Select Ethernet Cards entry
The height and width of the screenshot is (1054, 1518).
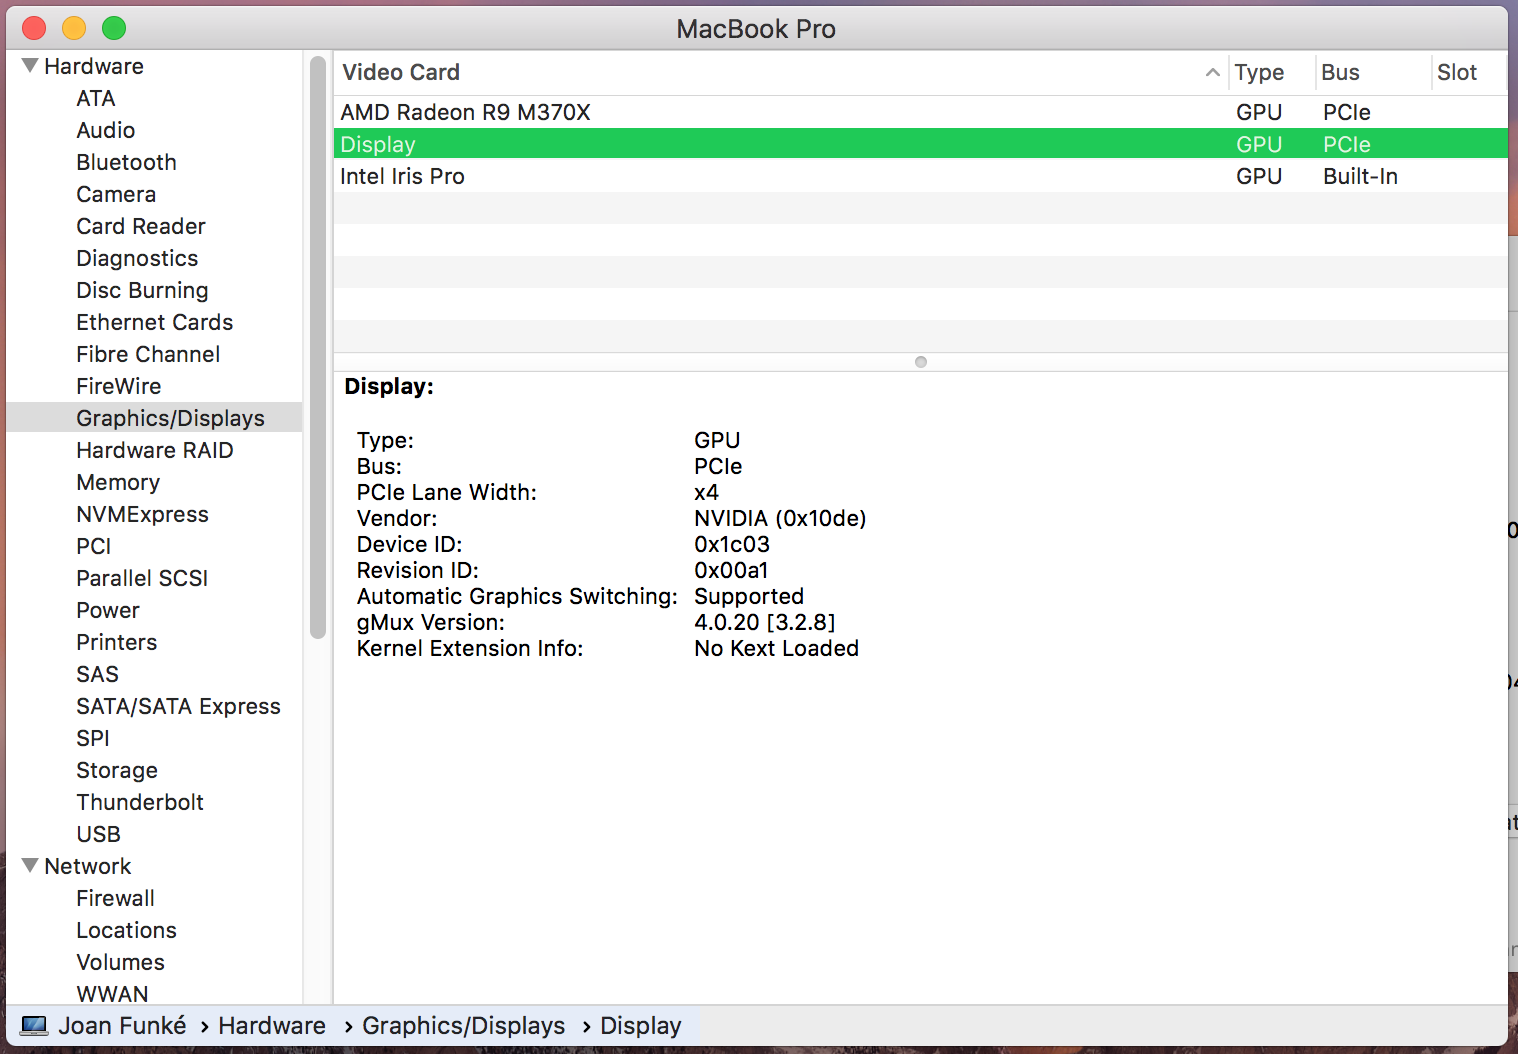(x=155, y=322)
